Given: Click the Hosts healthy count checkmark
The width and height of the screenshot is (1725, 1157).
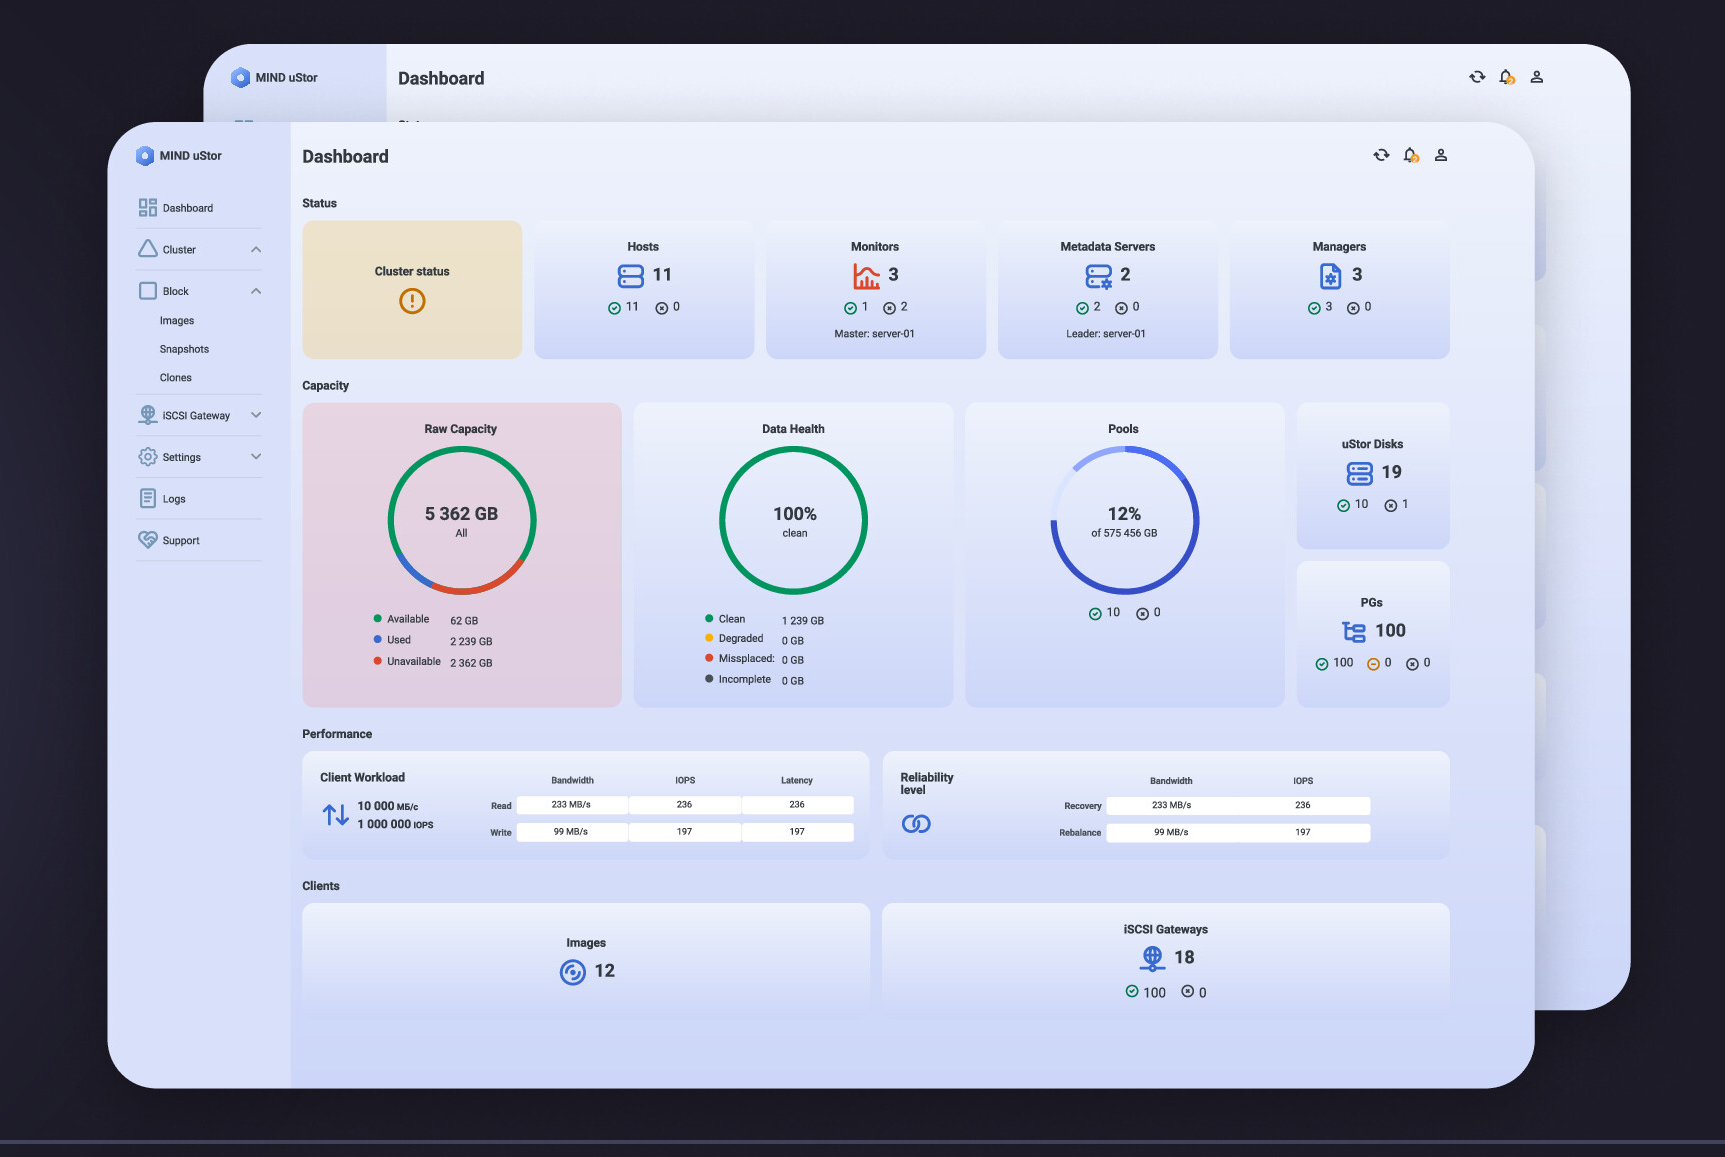Looking at the screenshot, I should (x=614, y=308).
